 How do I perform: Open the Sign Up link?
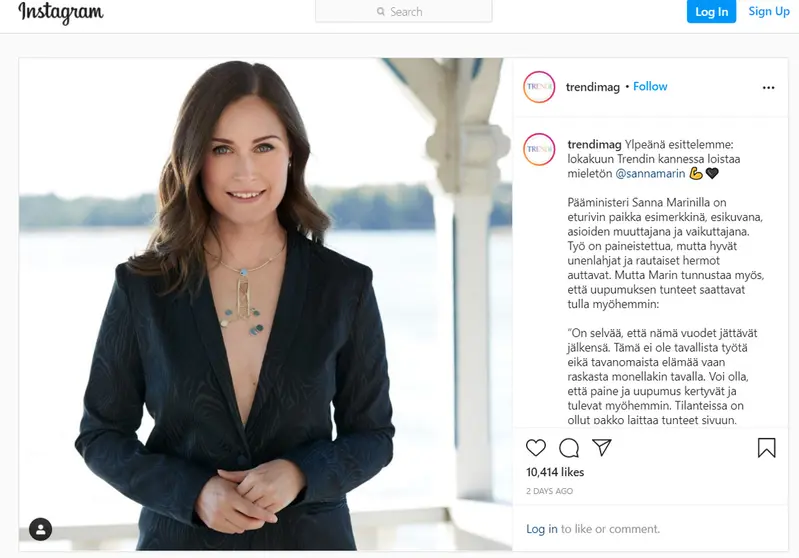769,11
